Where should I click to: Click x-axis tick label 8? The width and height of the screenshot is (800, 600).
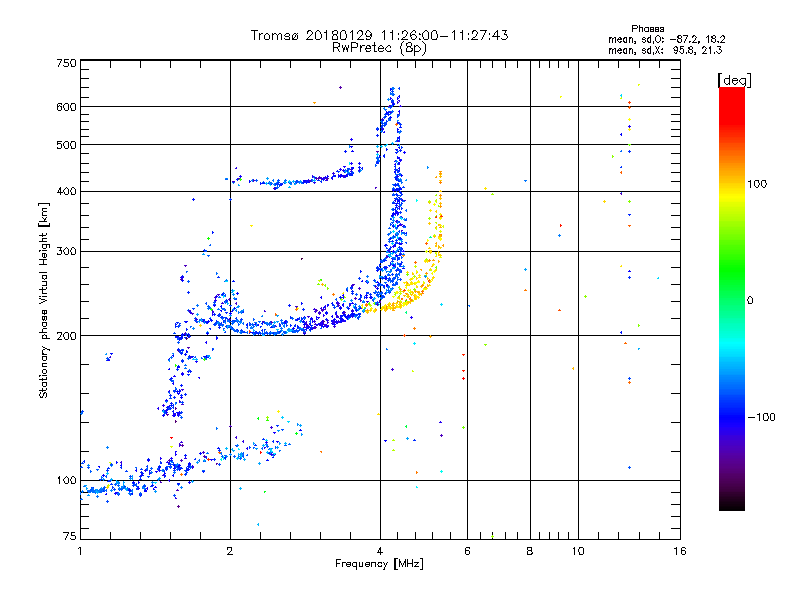(x=530, y=551)
